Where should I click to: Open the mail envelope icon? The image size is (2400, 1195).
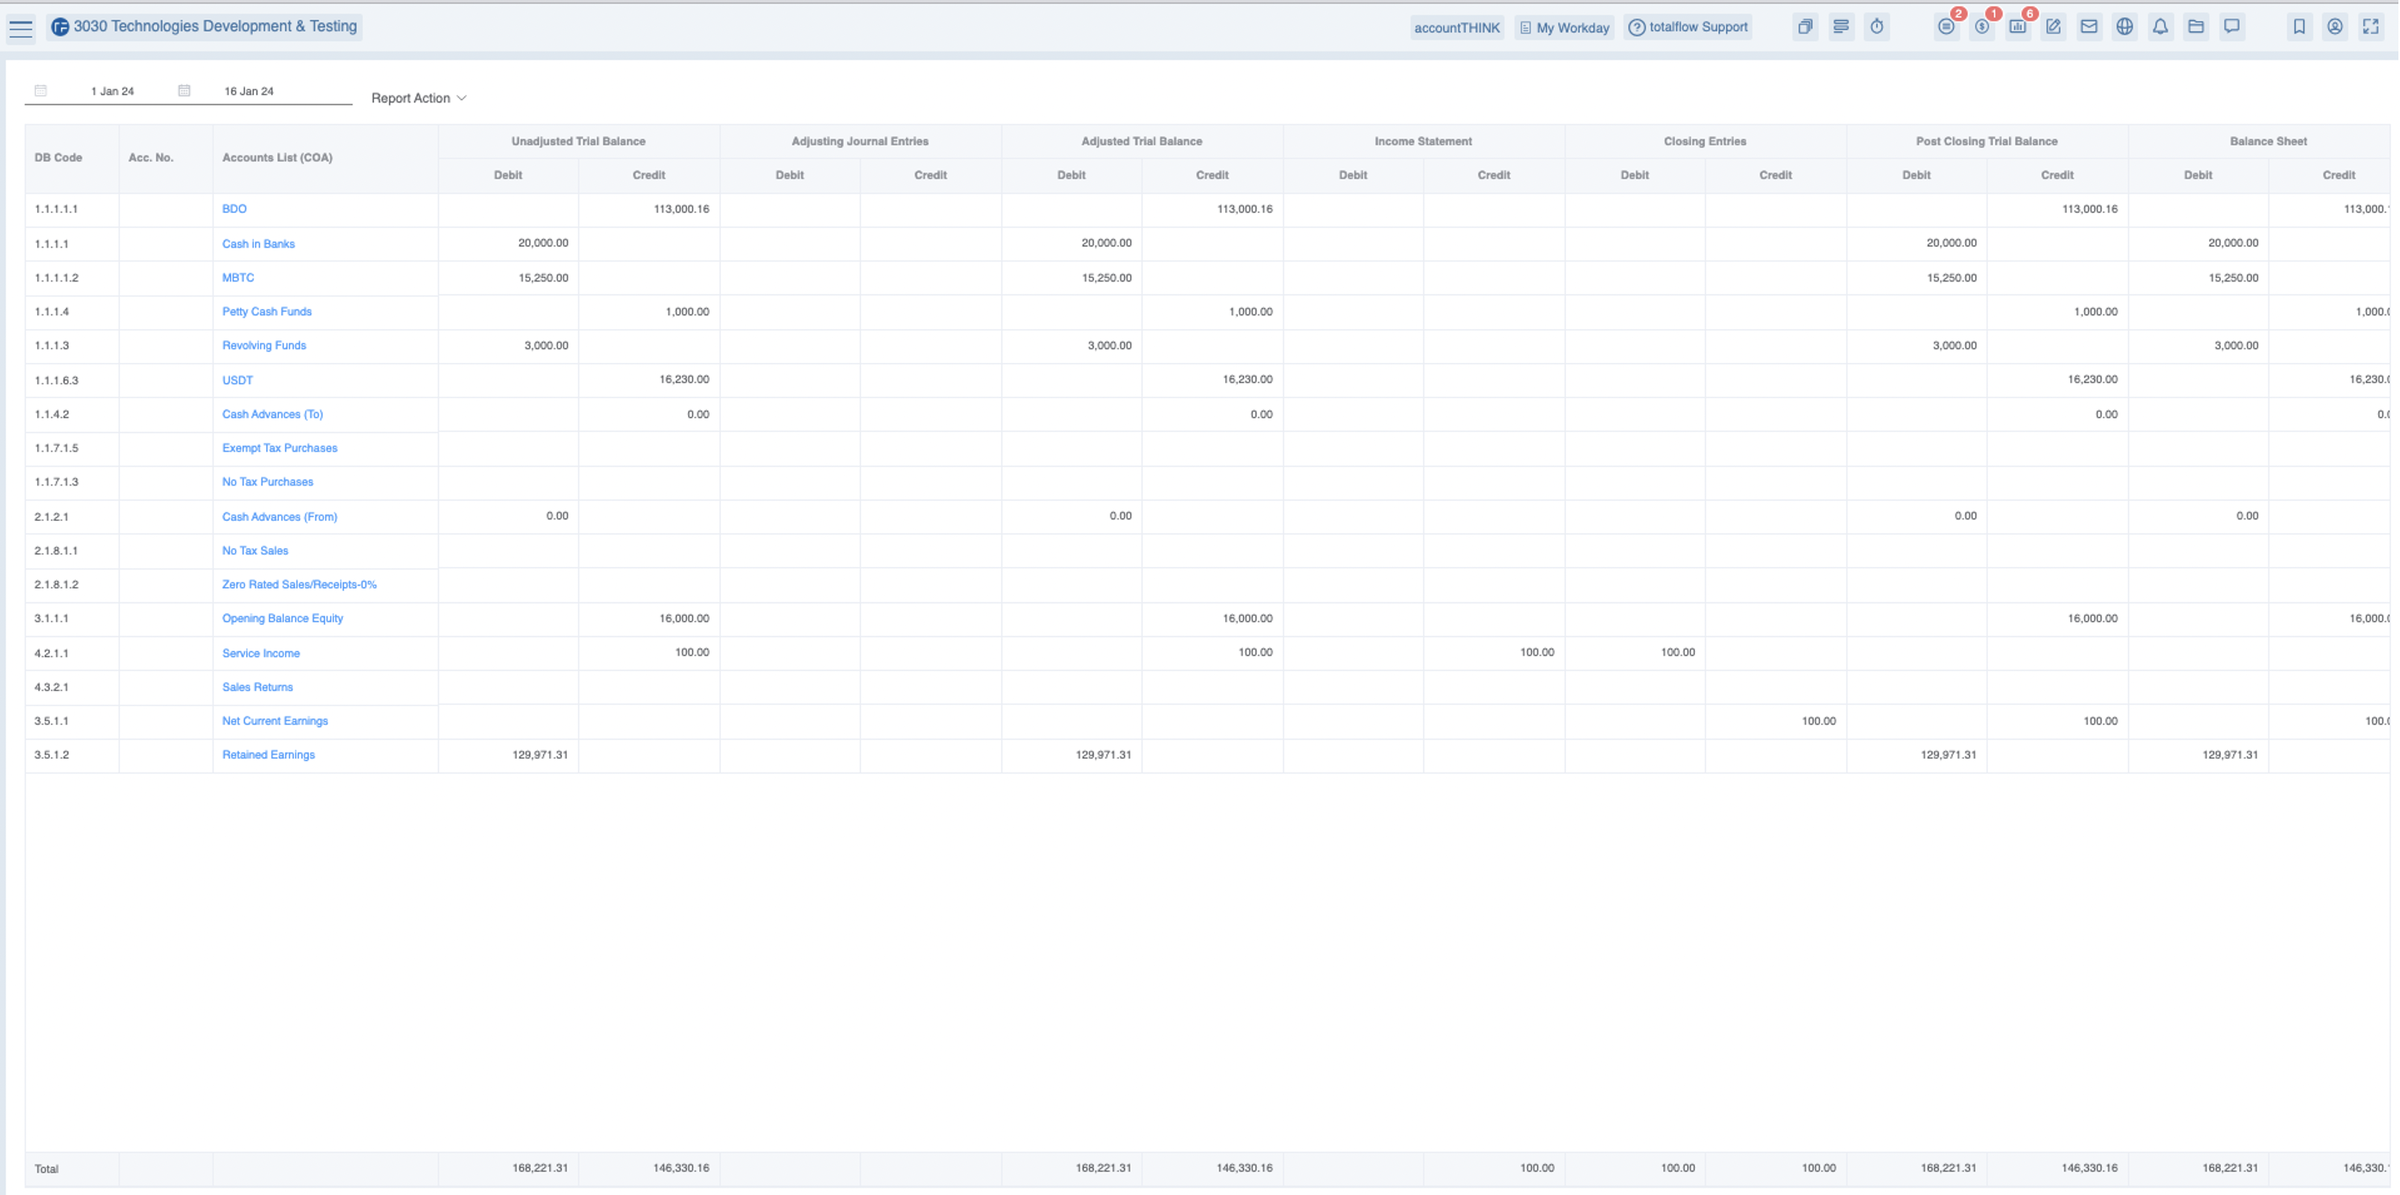2089,27
